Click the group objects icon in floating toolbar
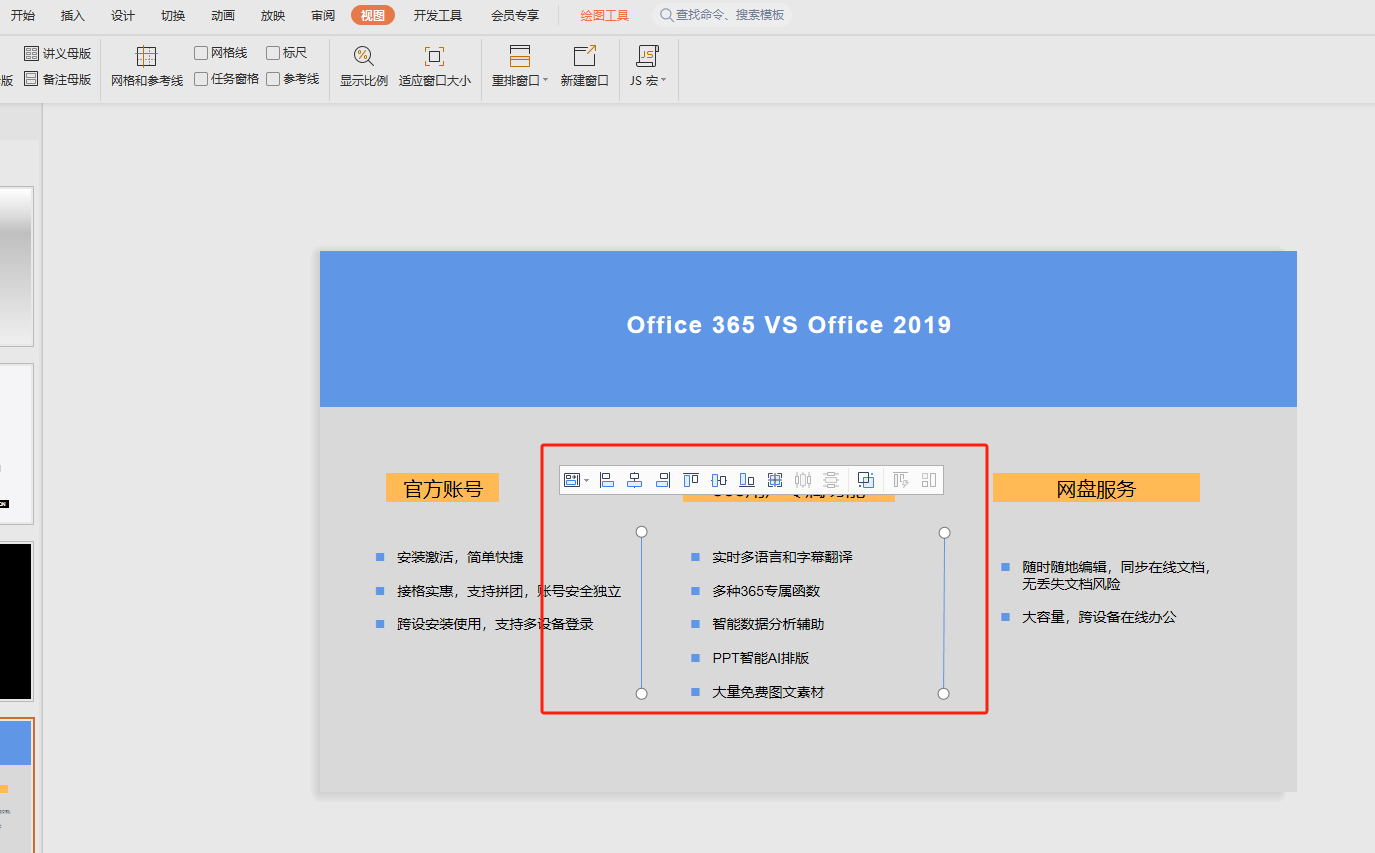The image size is (1375, 853). point(867,480)
